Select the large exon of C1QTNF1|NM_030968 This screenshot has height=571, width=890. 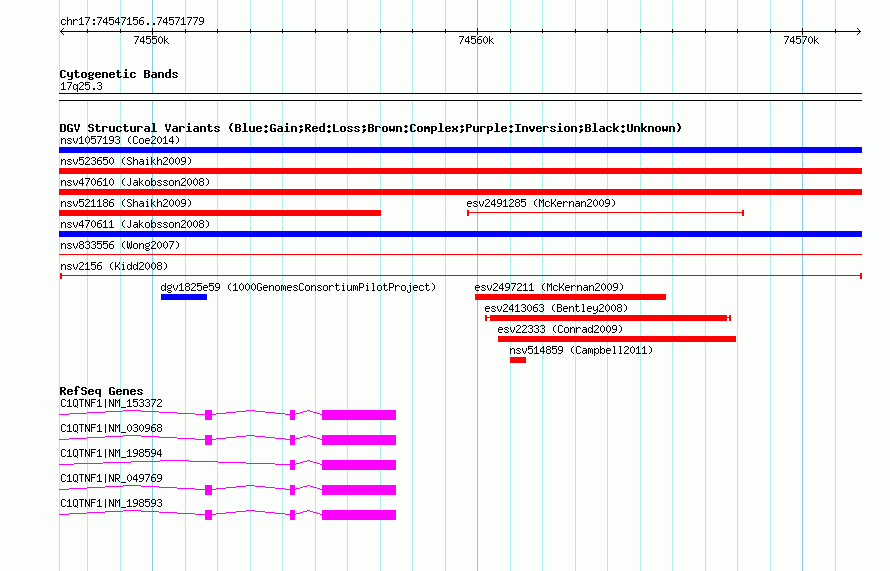pos(359,440)
